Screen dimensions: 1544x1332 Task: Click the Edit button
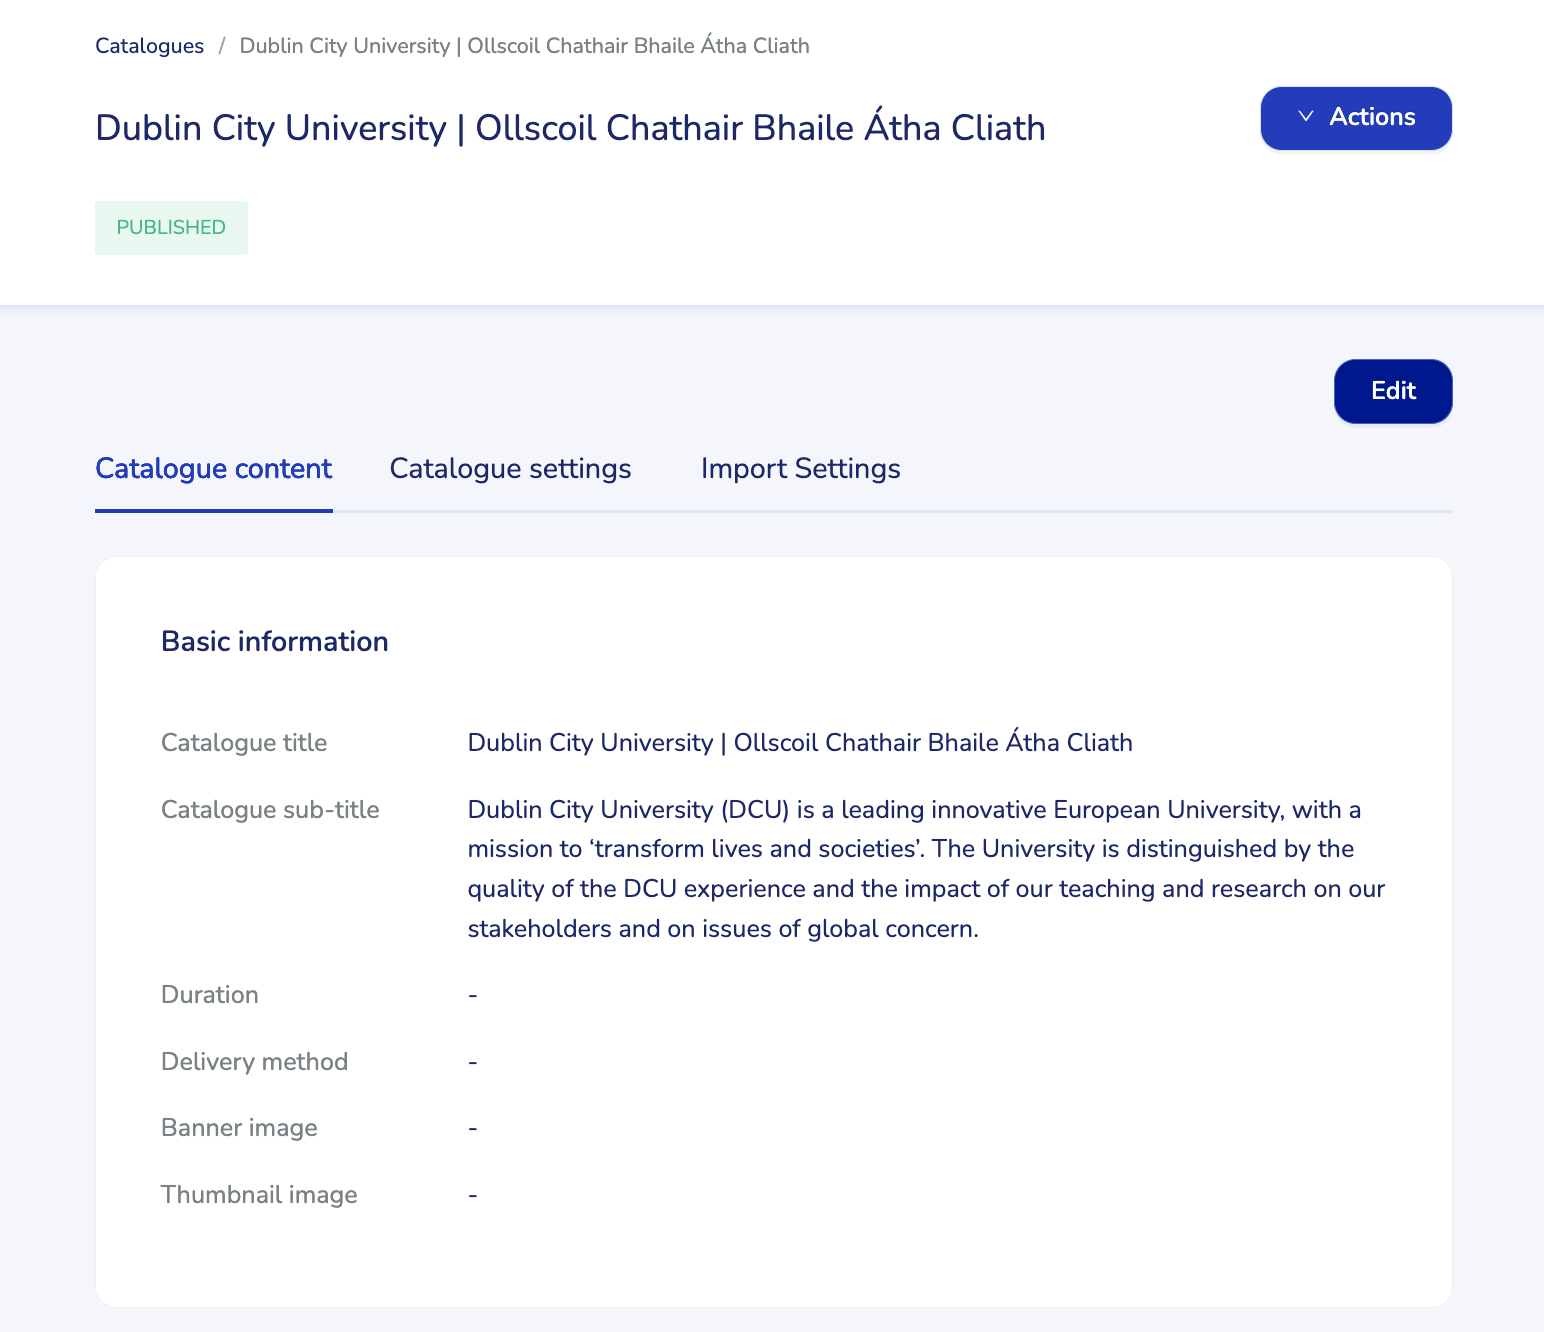pos(1393,391)
